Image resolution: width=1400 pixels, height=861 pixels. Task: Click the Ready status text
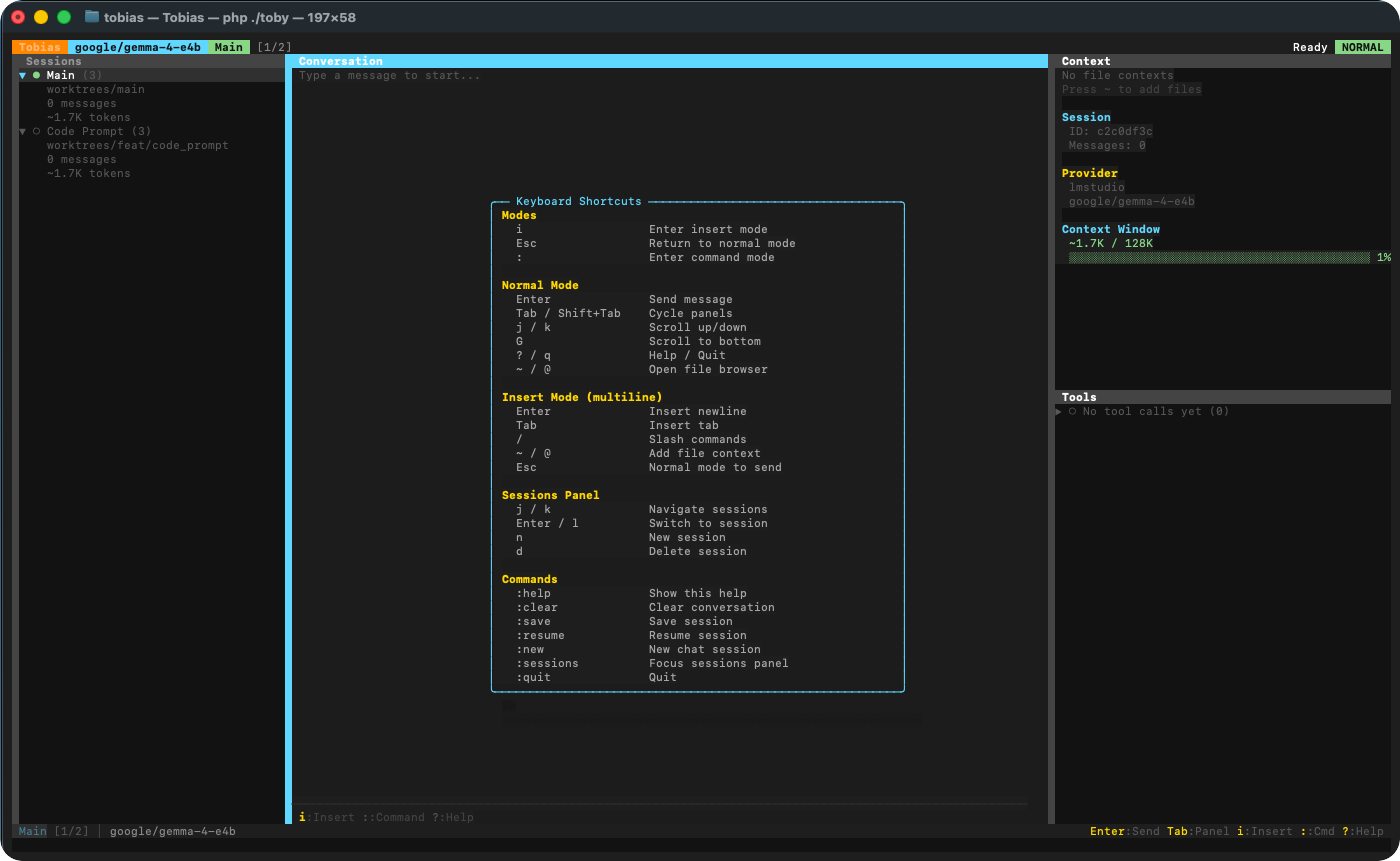pos(1310,47)
